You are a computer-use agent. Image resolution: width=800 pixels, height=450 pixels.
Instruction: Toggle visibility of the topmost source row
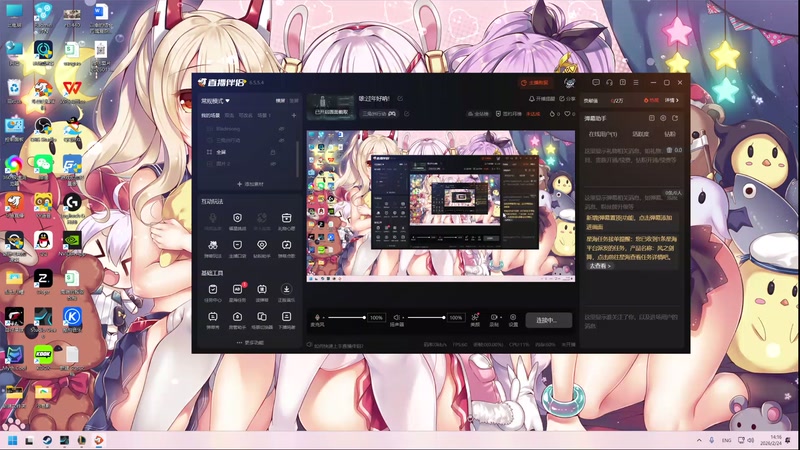pyautogui.click(x=281, y=129)
